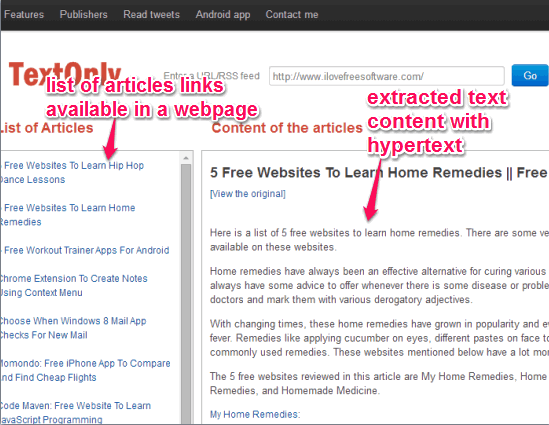Click the article heading 5 Free Websites To Learn Home Remedies
This screenshot has width=549, height=425.
pos(378,173)
